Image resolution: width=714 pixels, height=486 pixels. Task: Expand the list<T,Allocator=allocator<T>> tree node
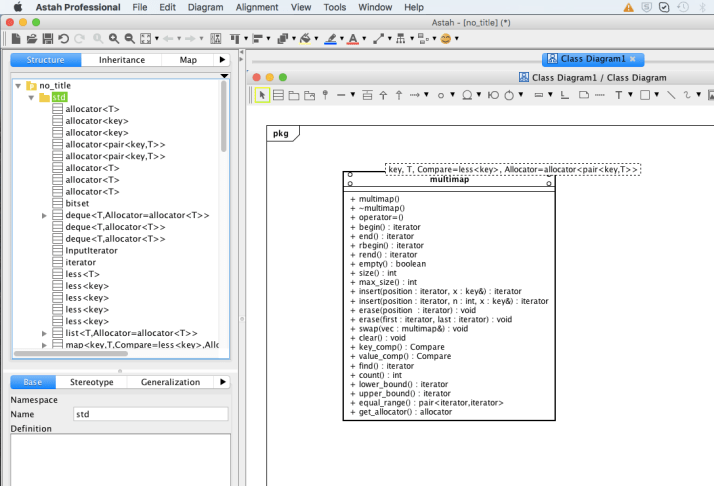coord(44,333)
